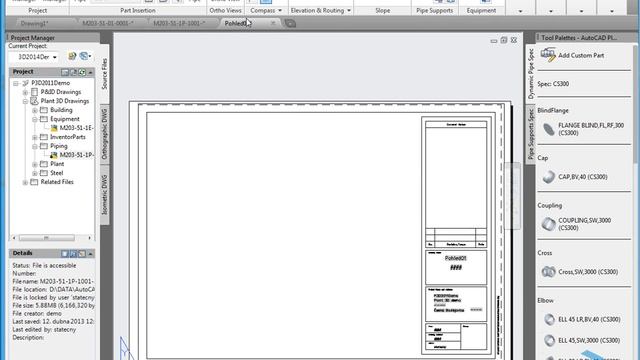Expand the Related Files node
Viewport: 640px width, 360px height.
[25, 182]
